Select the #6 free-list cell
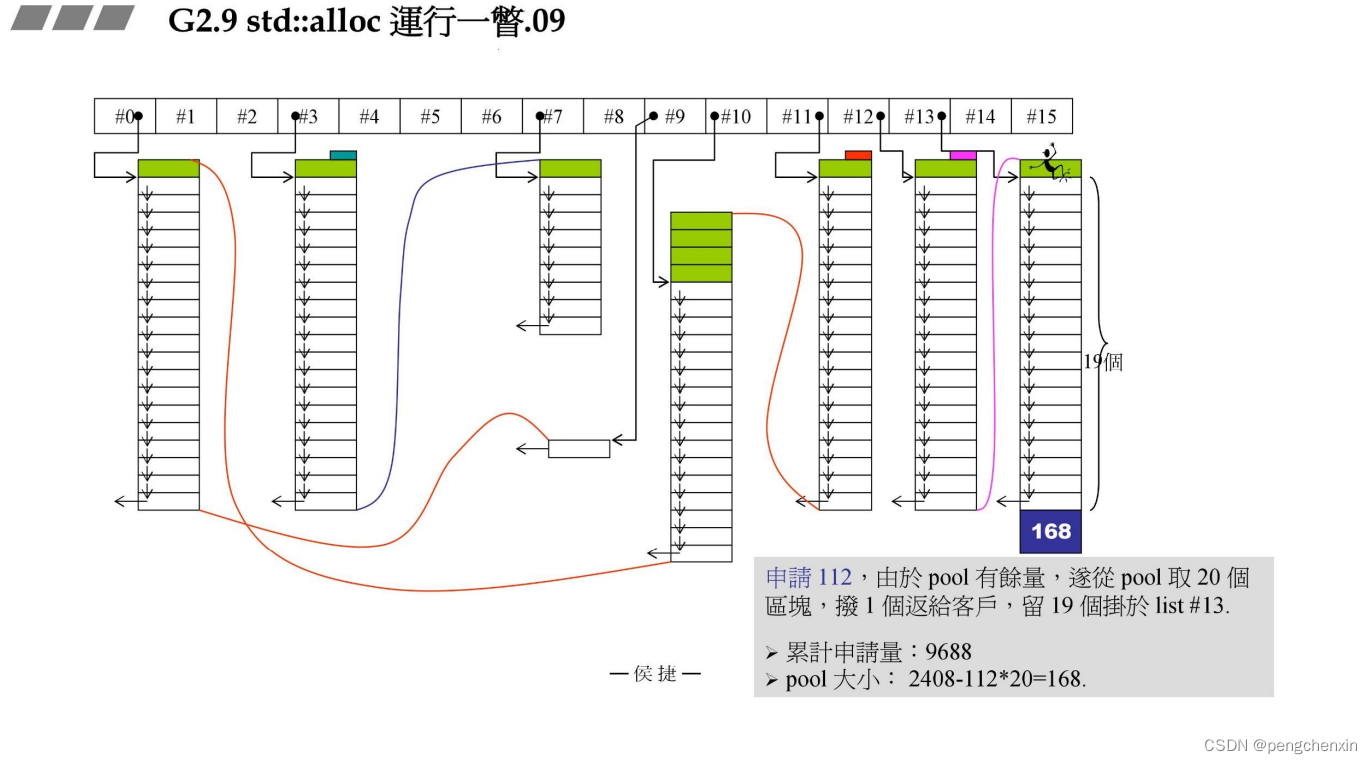 (491, 116)
